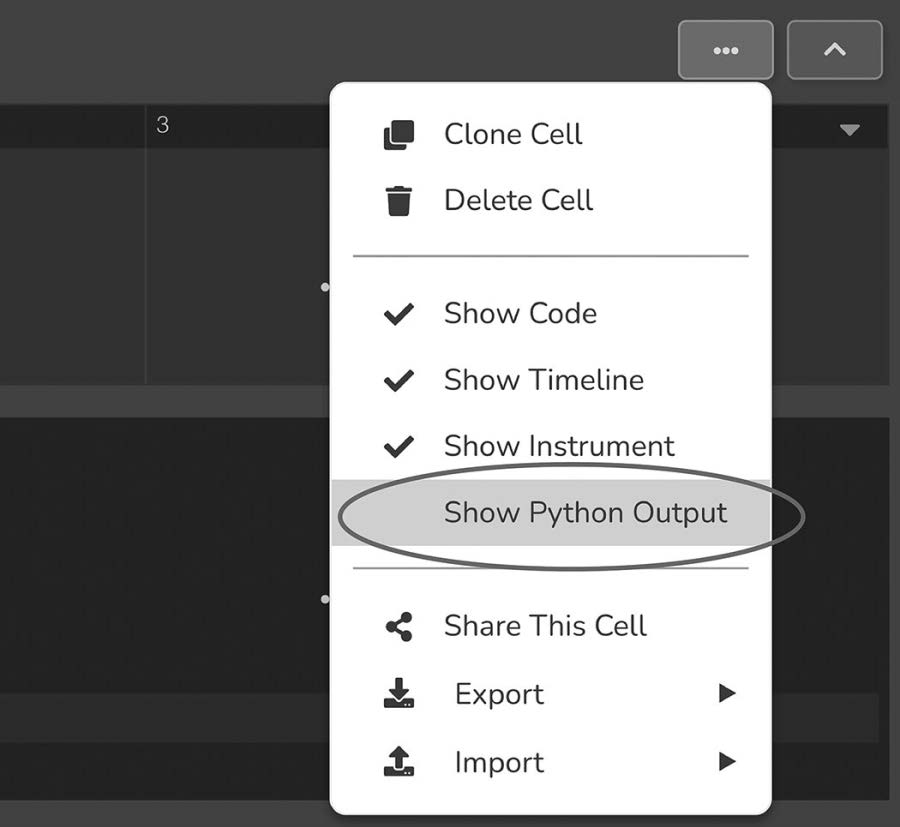This screenshot has width=900, height=827.
Task: Disable Show Timeline option
Action: [x=550, y=380]
